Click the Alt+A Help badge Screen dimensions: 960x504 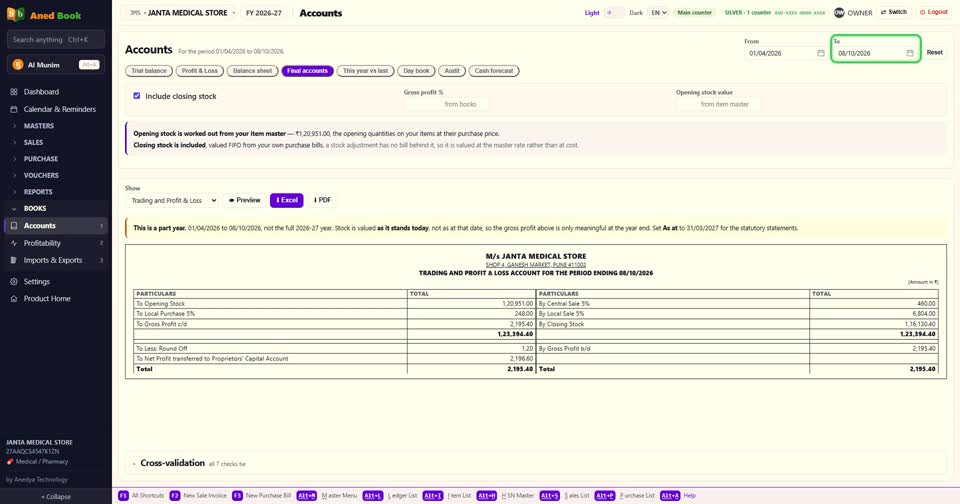(670, 495)
